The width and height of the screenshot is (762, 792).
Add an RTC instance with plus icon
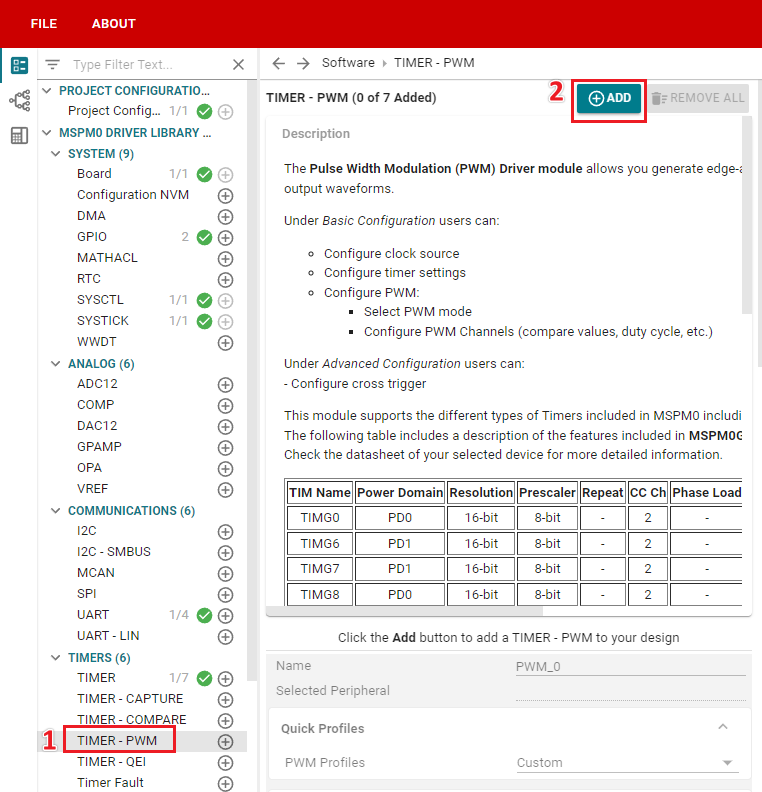(x=225, y=279)
